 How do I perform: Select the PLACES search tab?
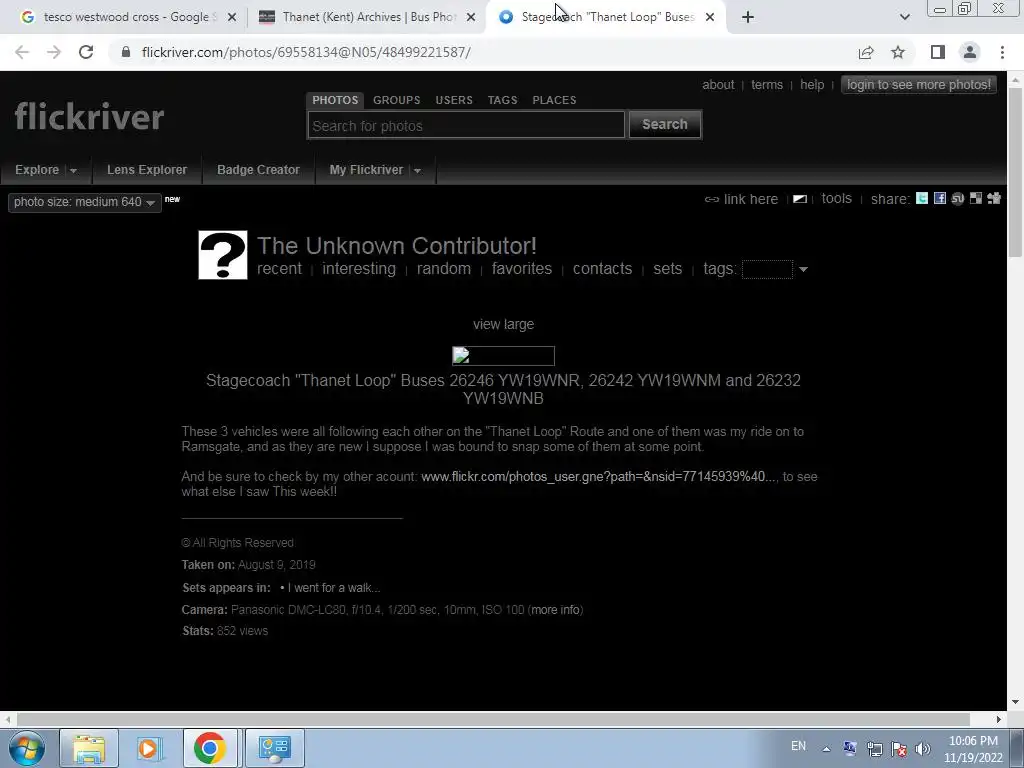click(554, 100)
